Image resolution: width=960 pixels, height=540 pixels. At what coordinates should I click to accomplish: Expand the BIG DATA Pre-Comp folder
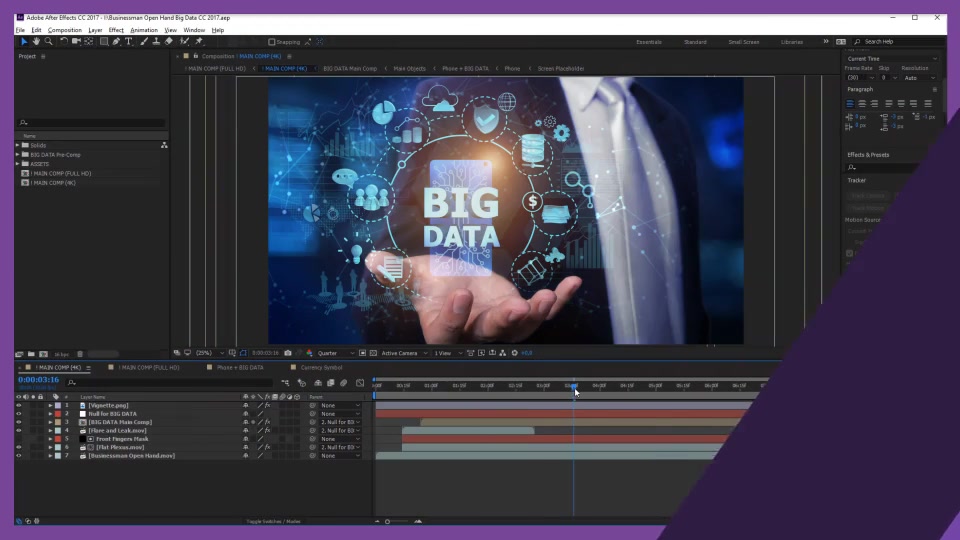pos(18,155)
